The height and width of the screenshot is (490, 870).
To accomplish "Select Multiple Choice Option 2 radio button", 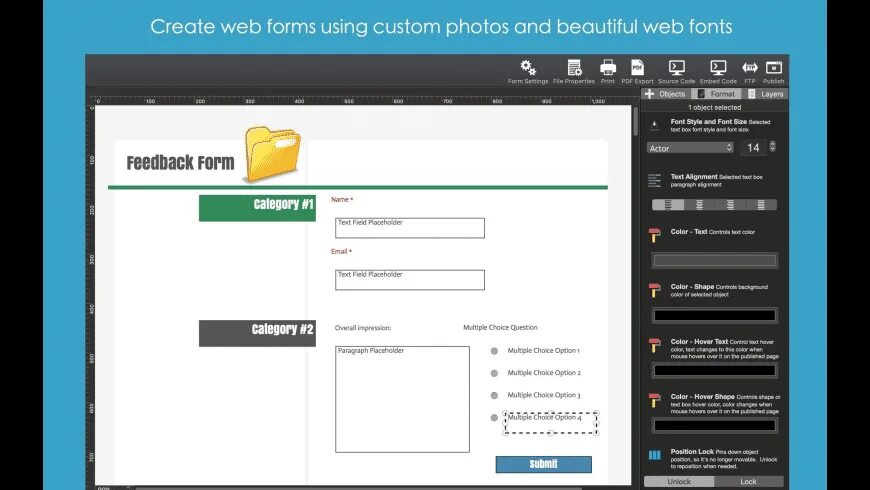I will pos(494,373).
